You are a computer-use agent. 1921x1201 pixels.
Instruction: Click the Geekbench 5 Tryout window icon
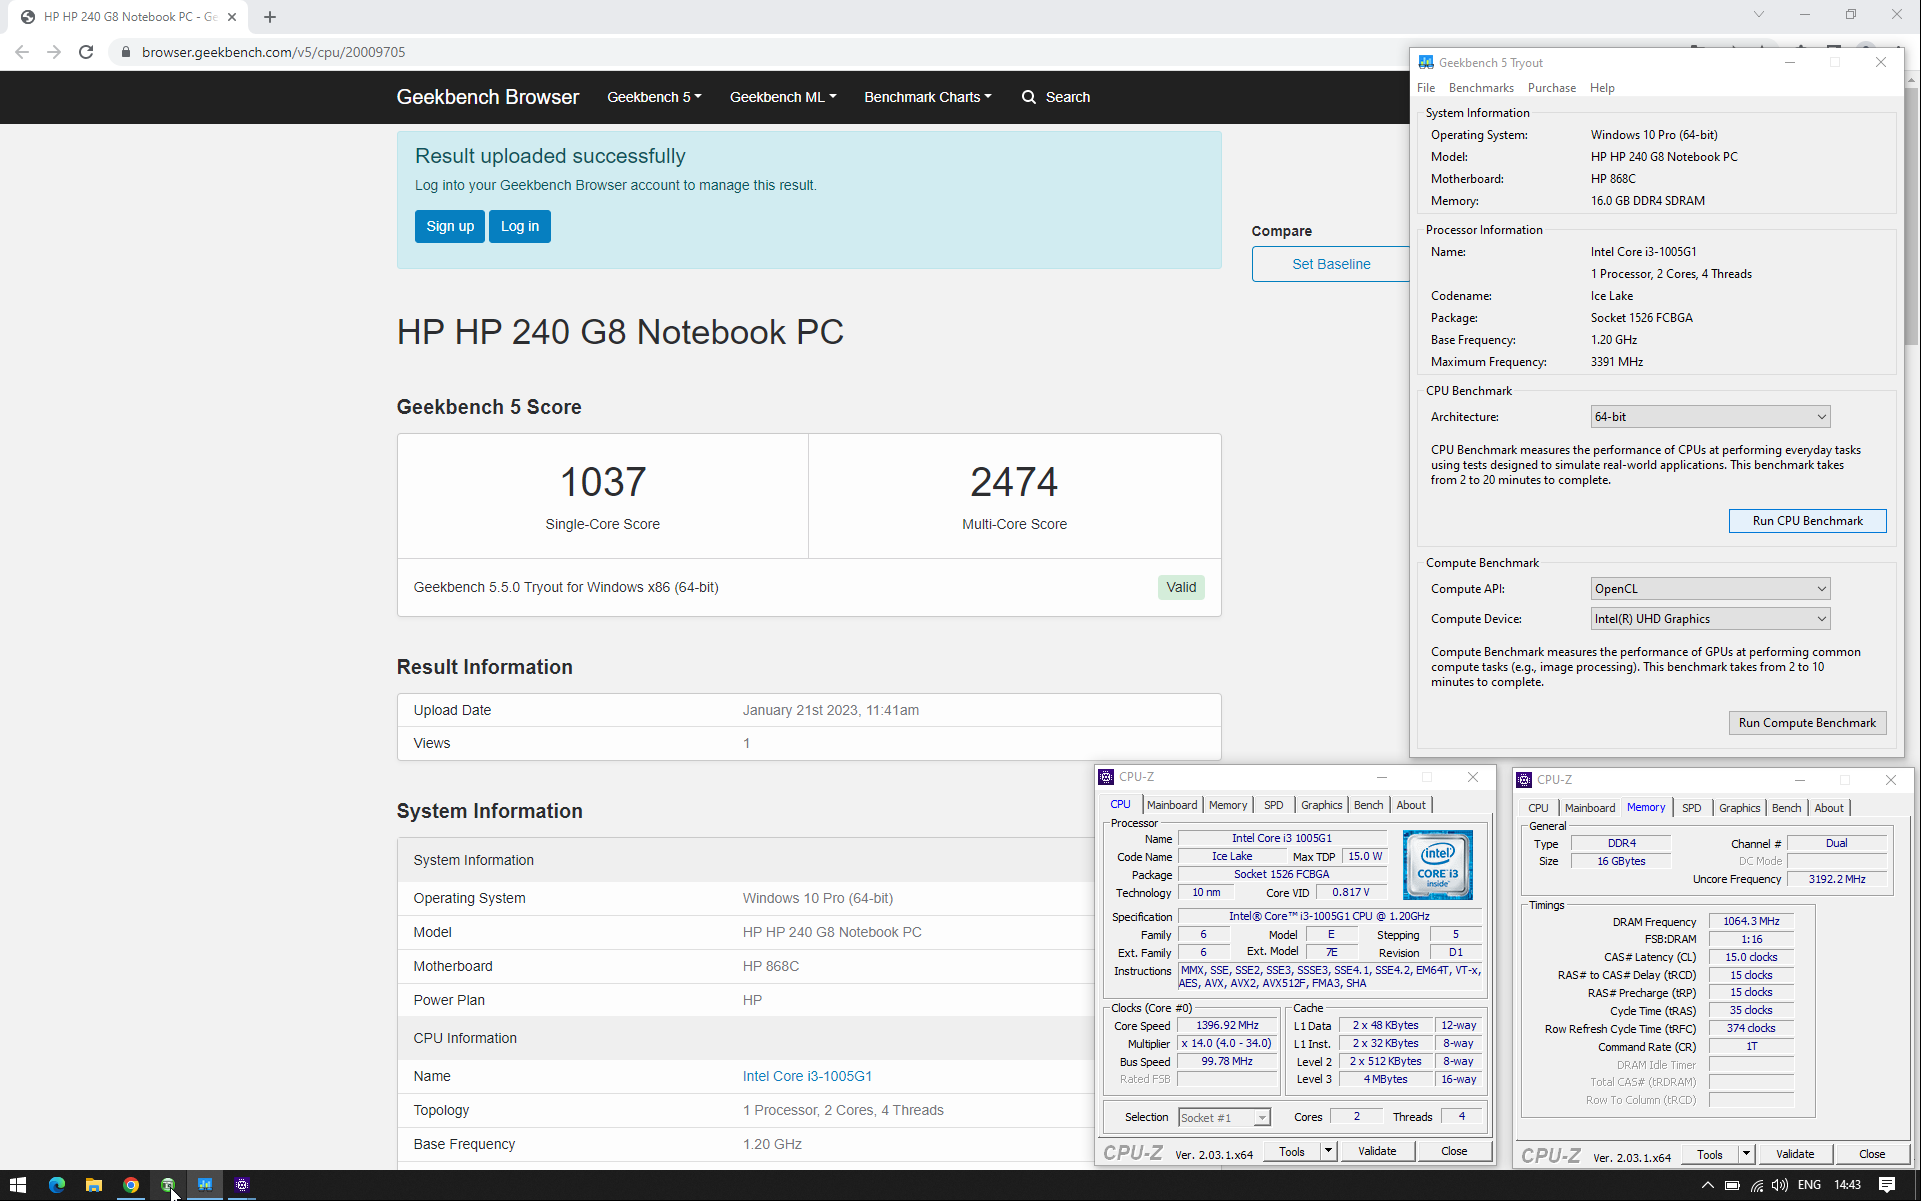pos(1426,62)
